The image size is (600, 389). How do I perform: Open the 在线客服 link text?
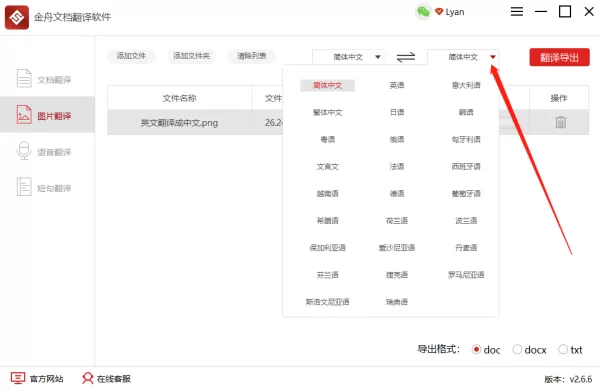pyautogui.click(x=114, y=379)
